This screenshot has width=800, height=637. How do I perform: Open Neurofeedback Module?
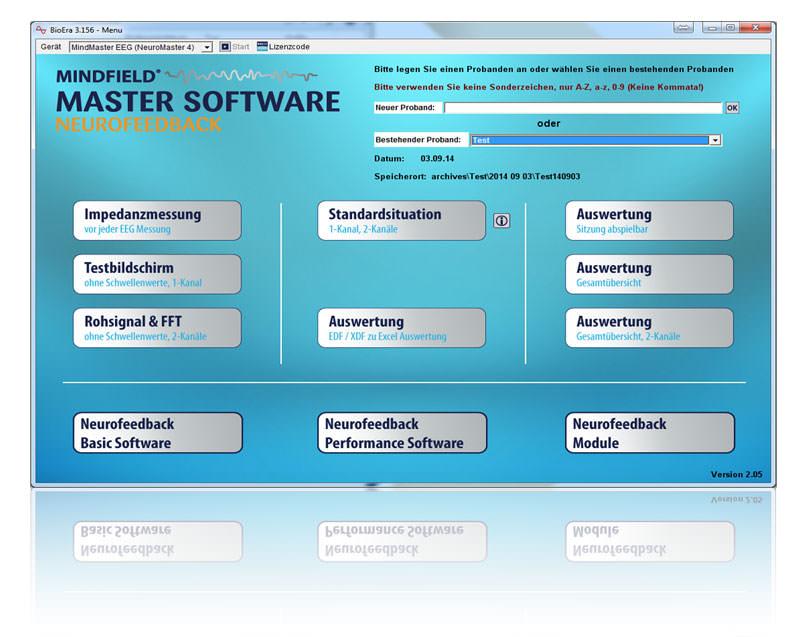[x=650, y=432]
